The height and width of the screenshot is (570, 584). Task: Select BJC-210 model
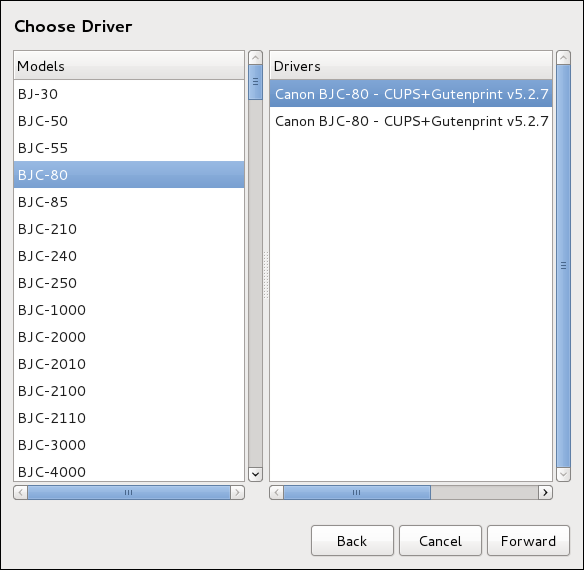point(129,229)
